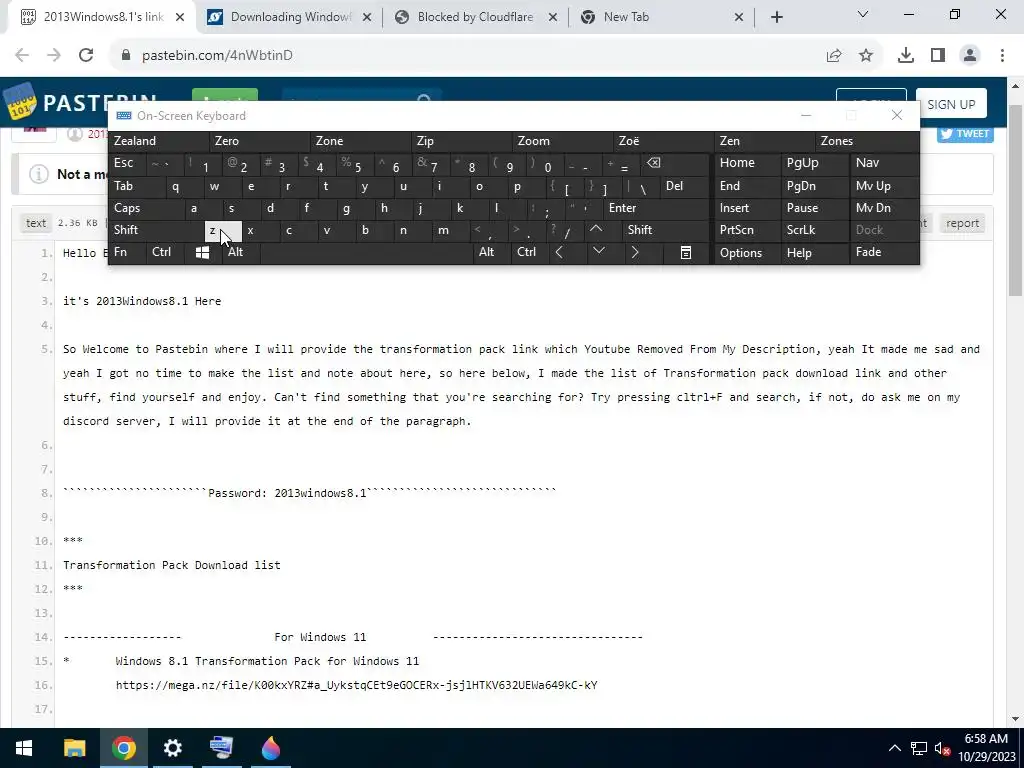Reload the Pastebin page
This screenshot has width=1024, height=768.
[x=86, y=56]
